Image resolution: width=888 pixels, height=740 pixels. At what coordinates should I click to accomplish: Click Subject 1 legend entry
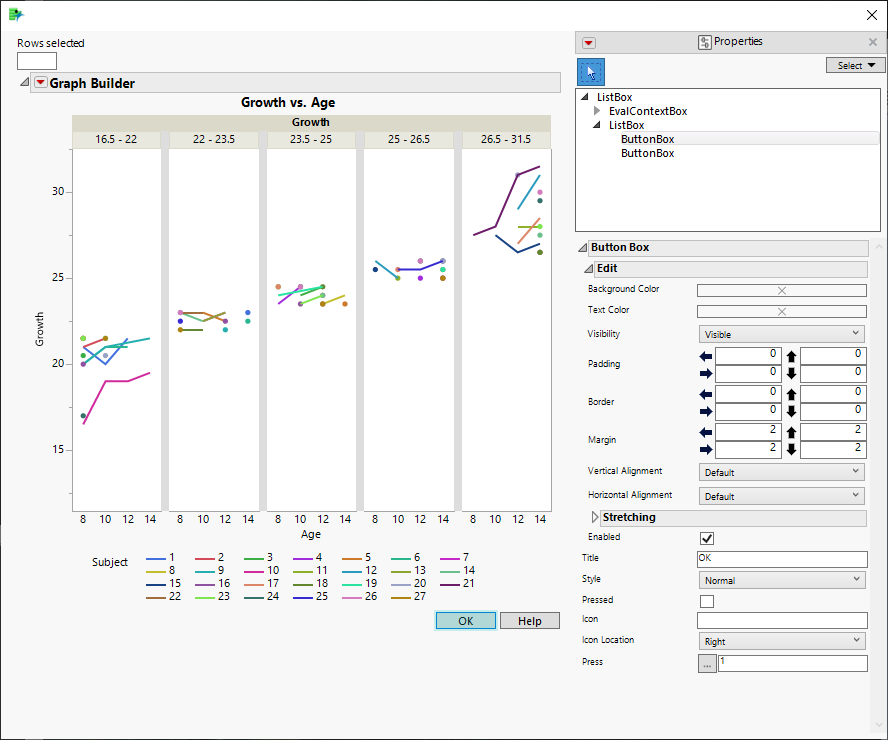[160, 558]
